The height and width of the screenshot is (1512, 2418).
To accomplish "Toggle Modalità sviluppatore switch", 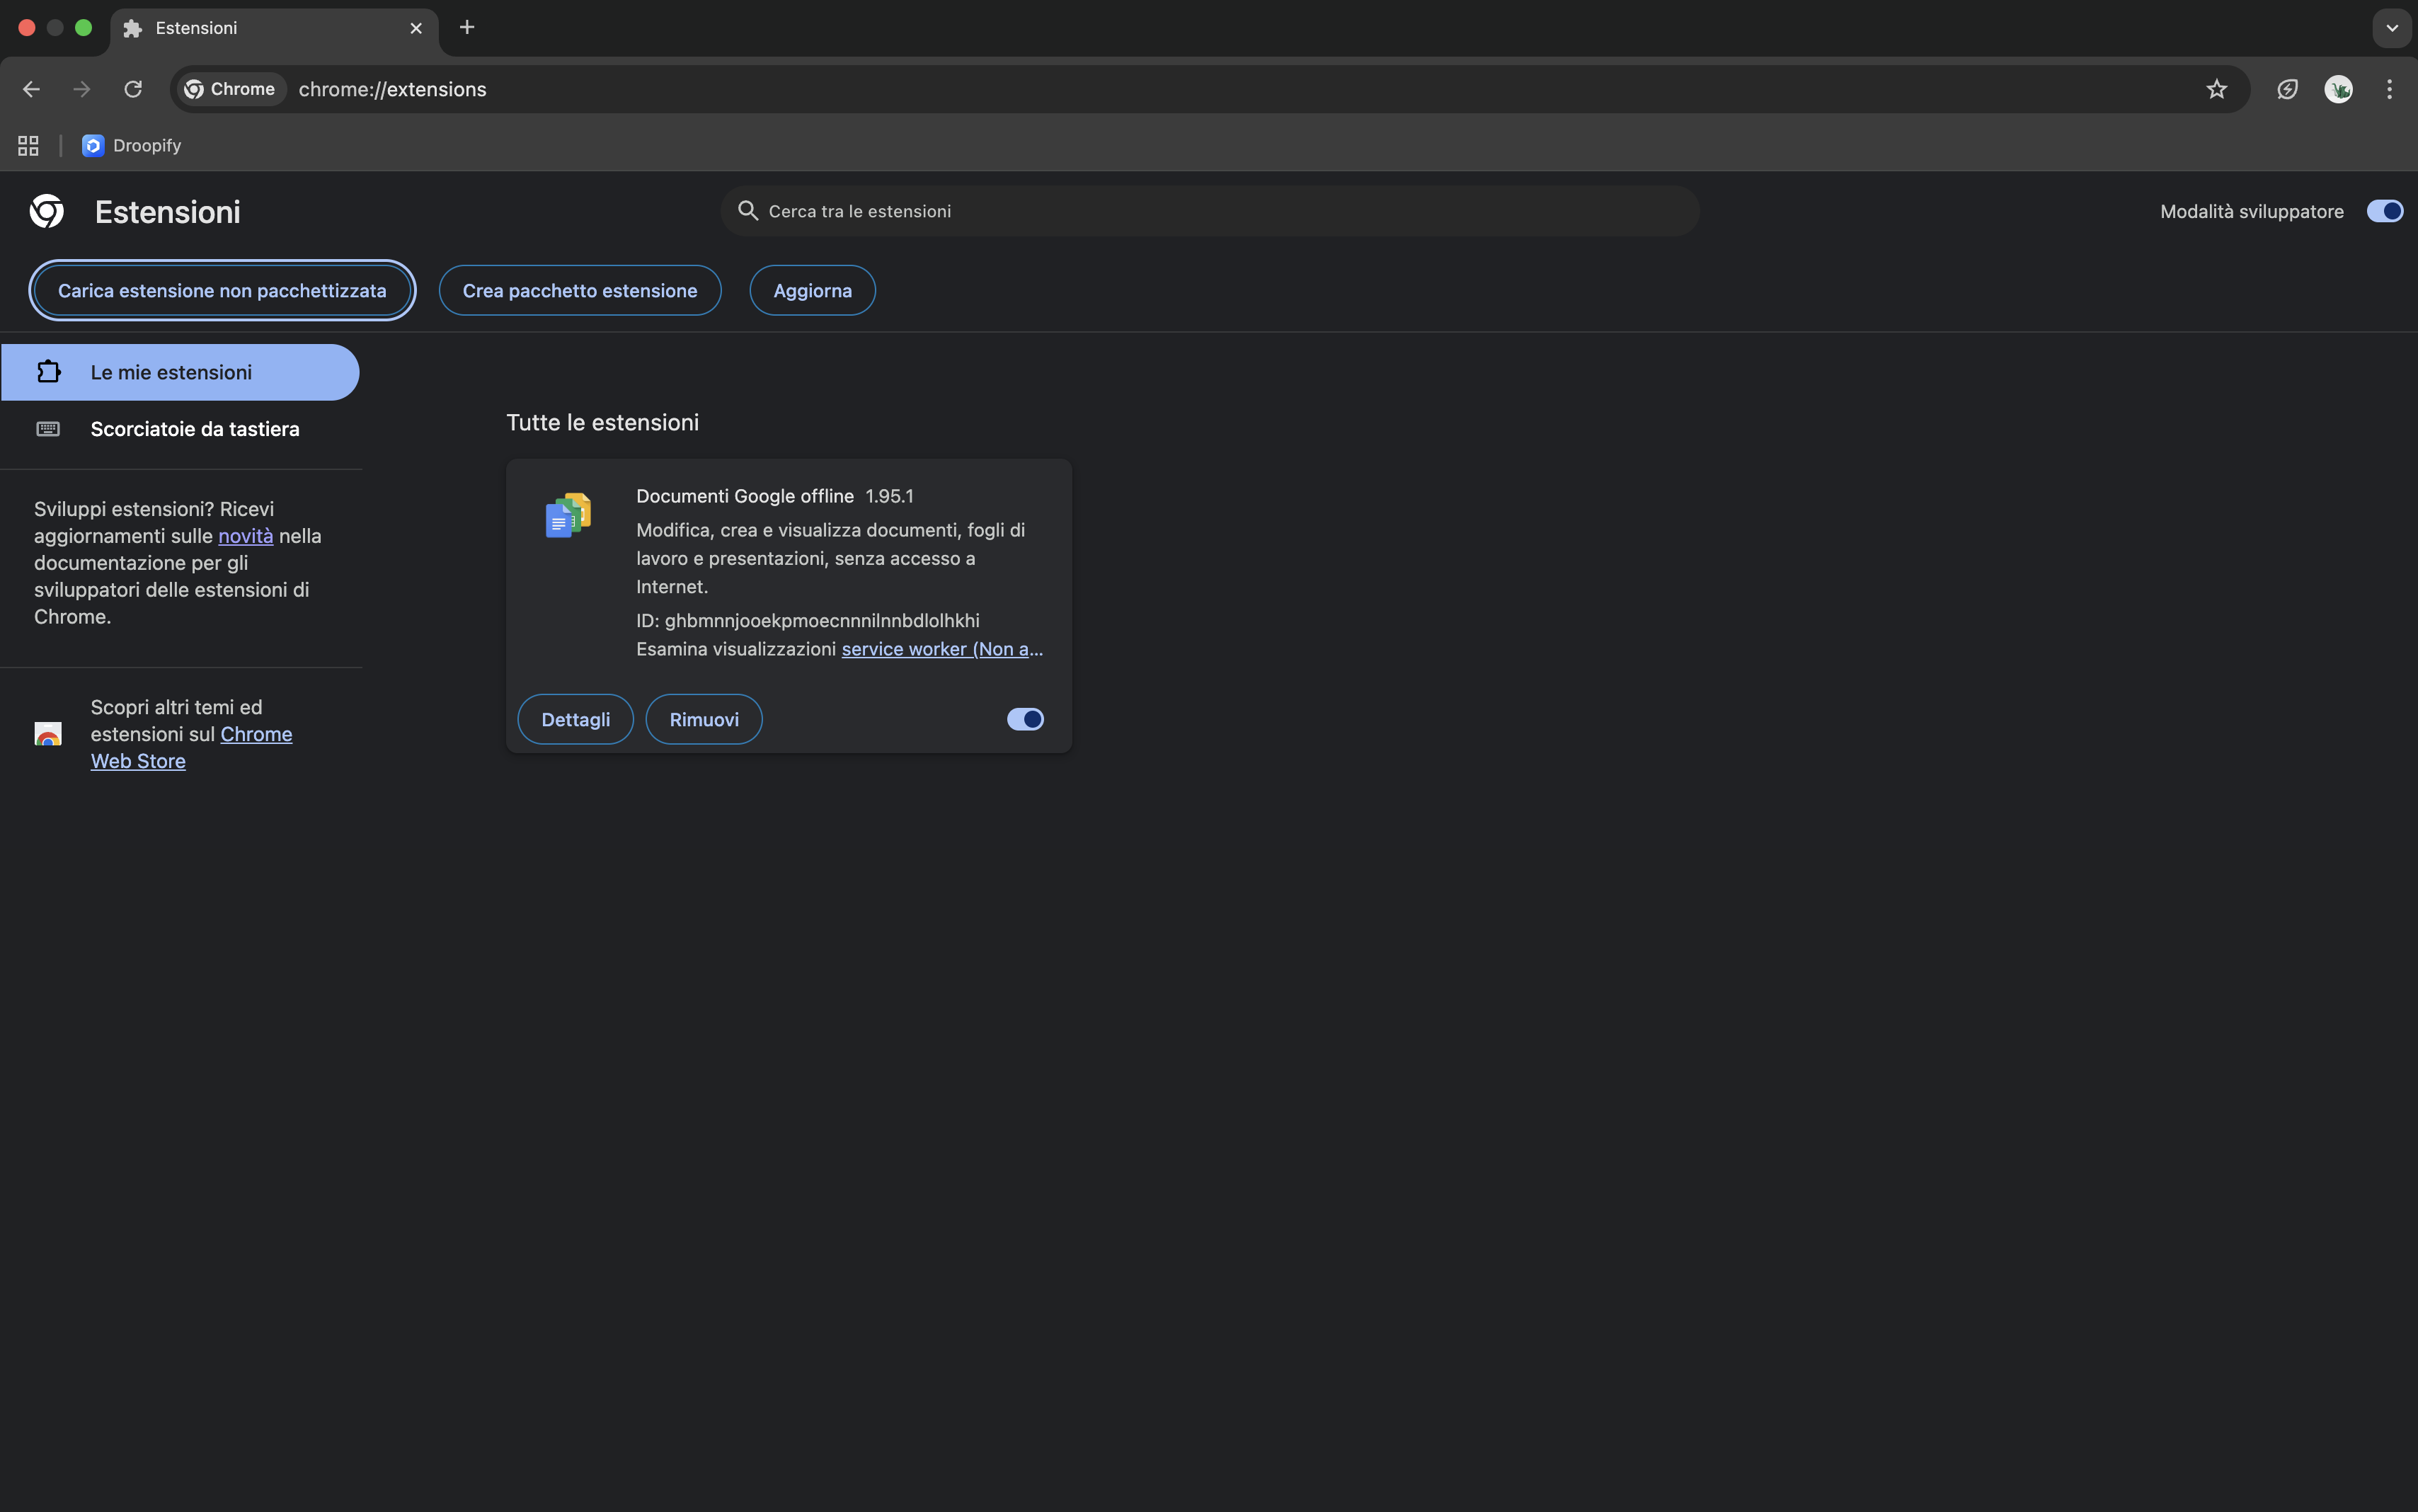I will (2384, 211).
